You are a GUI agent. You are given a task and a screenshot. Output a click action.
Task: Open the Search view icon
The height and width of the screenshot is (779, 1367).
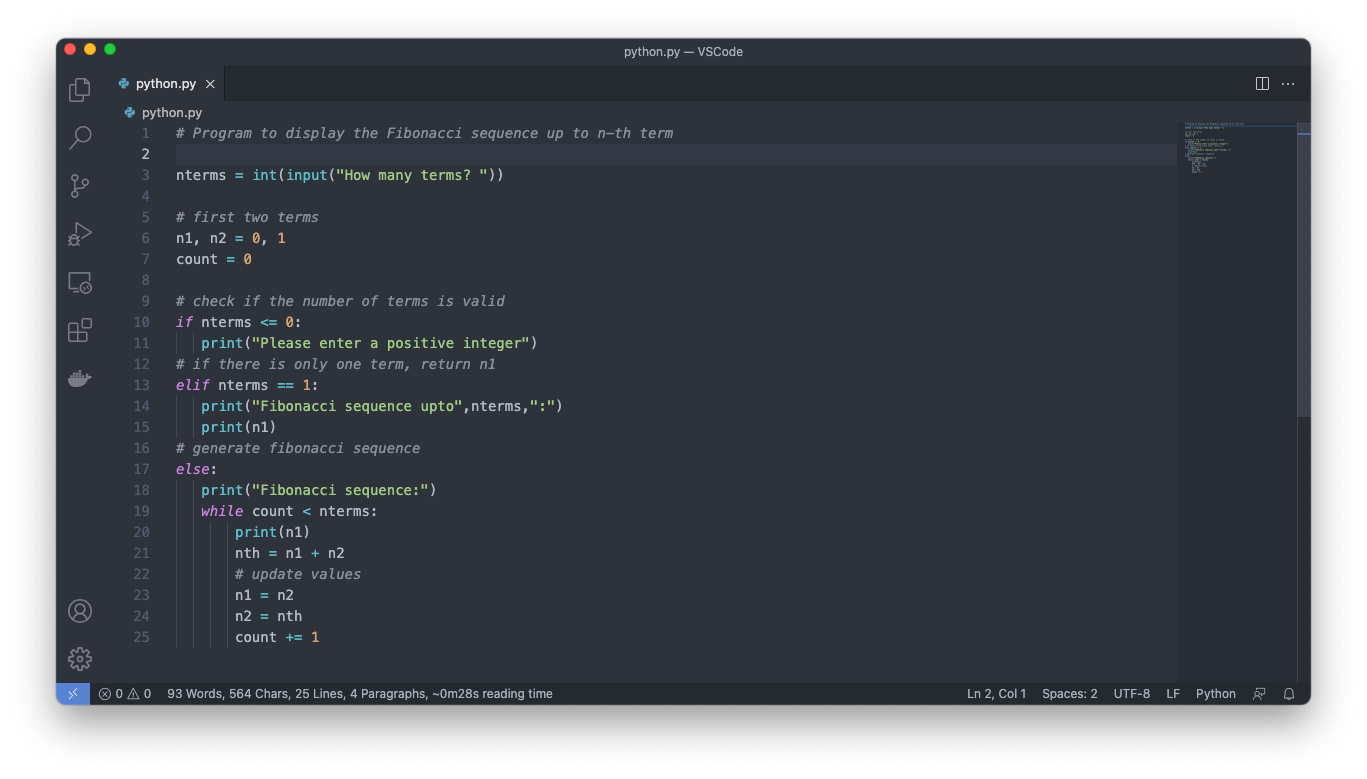pyautogui.click(x=80, y=137)
